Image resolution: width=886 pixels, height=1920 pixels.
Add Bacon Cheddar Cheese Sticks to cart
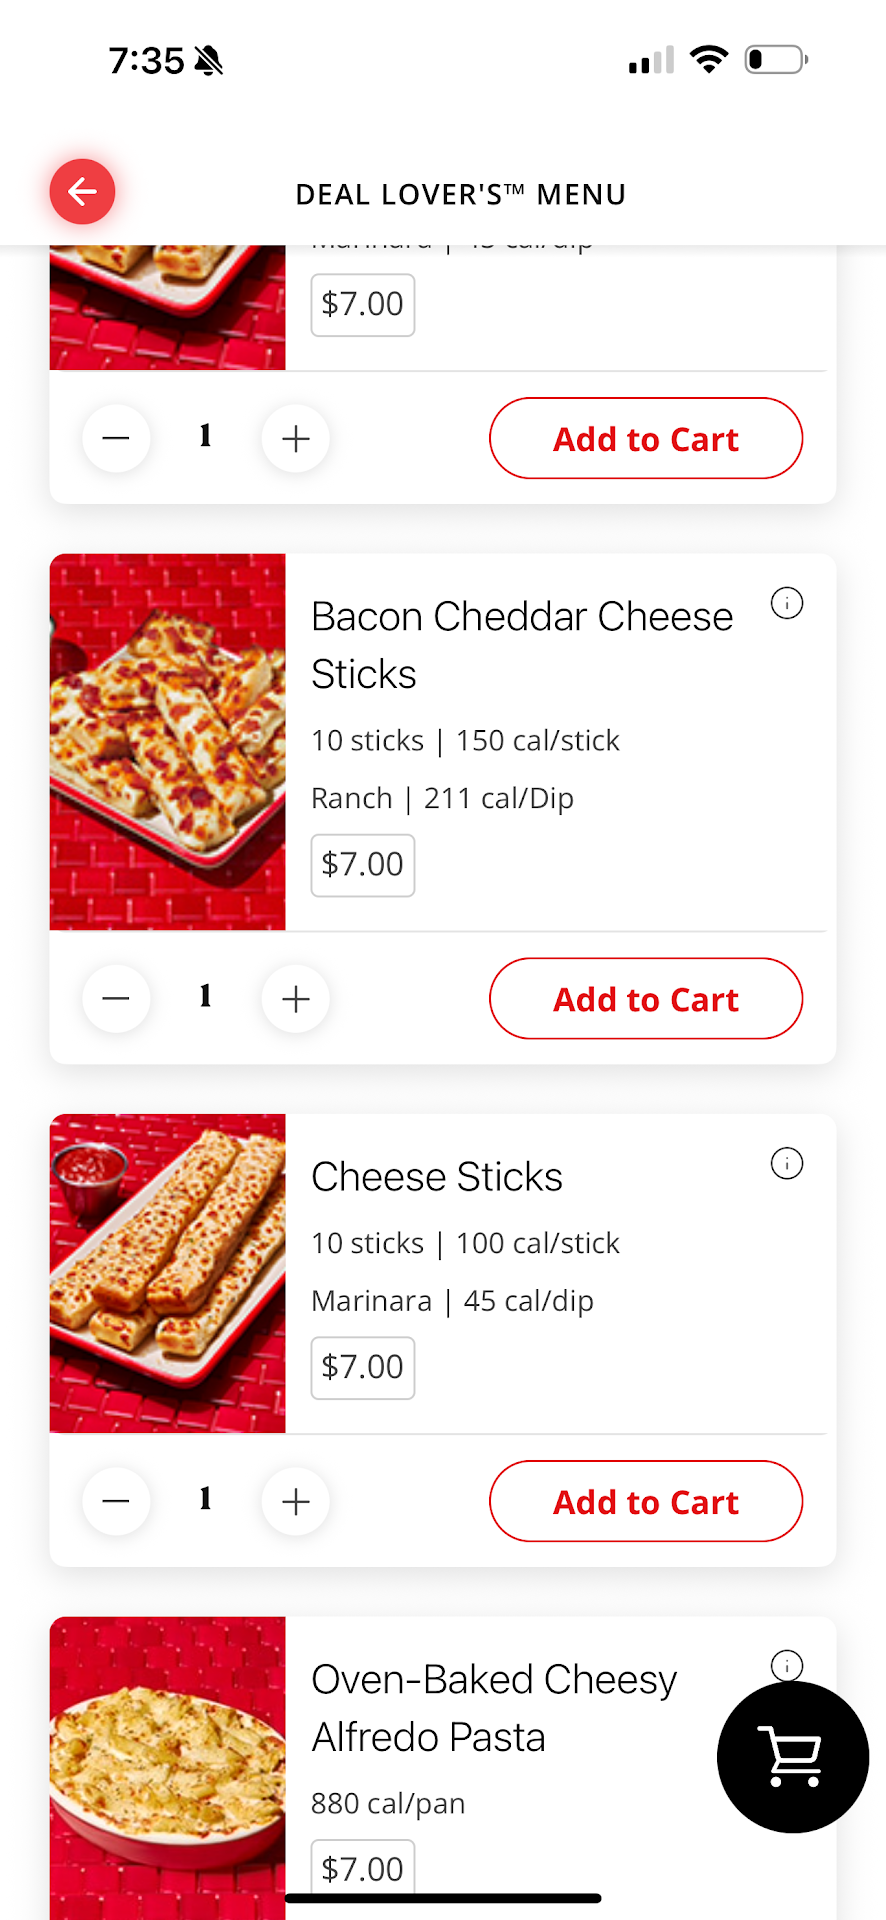pos(645,999)
